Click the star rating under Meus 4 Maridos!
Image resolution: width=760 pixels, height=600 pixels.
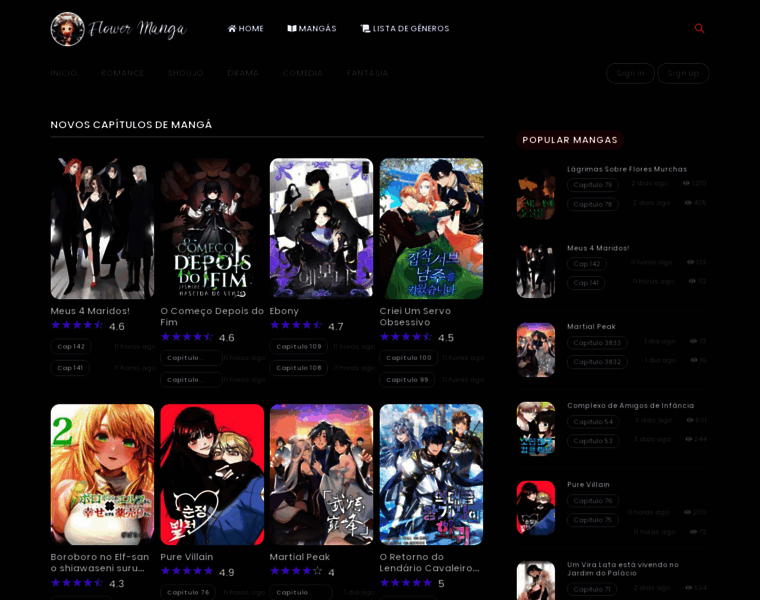coord(77,325)
